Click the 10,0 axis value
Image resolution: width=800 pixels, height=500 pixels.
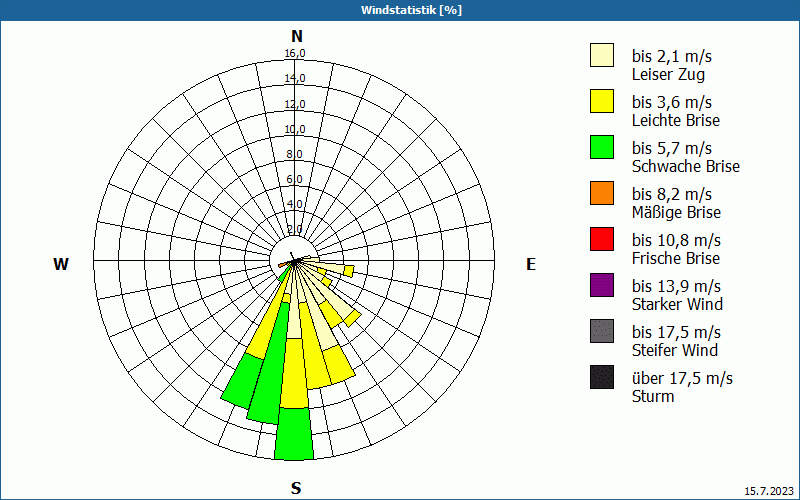click(295, 129)
